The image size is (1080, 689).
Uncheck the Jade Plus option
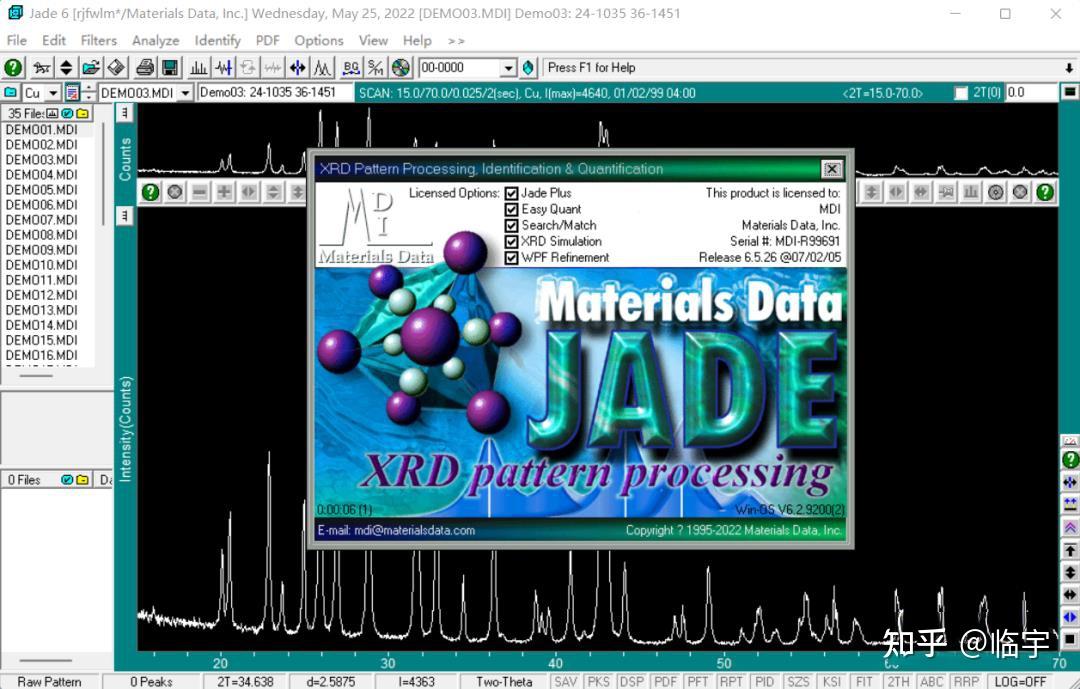511,194
